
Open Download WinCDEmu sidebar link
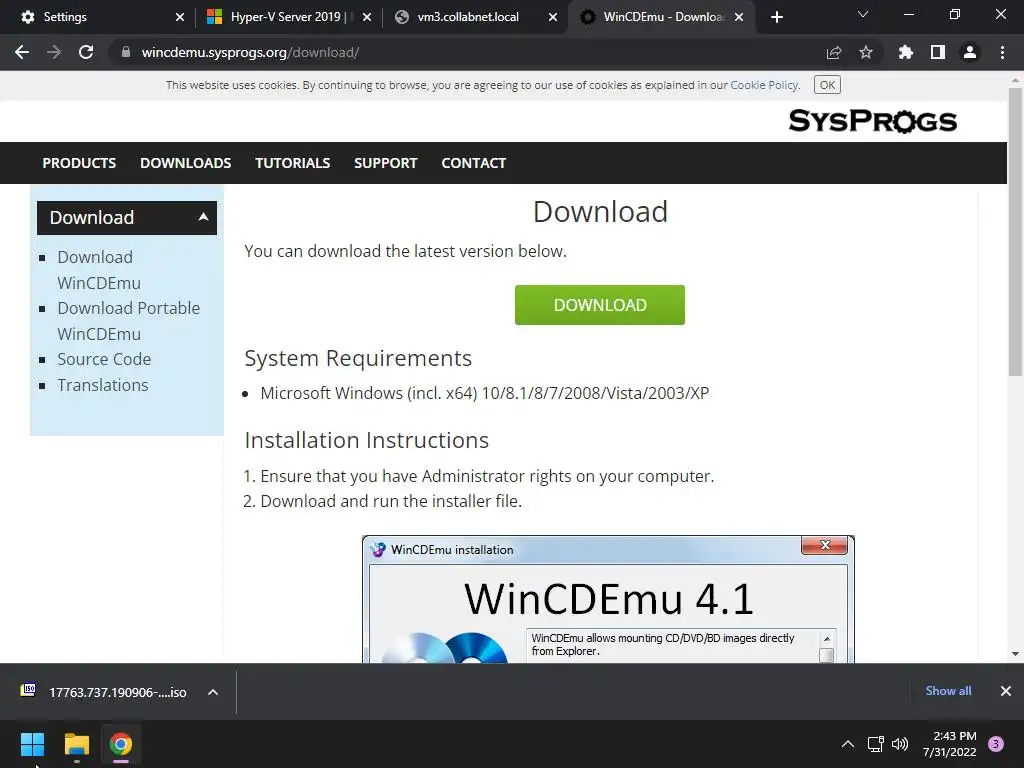(x=99, y=270)
